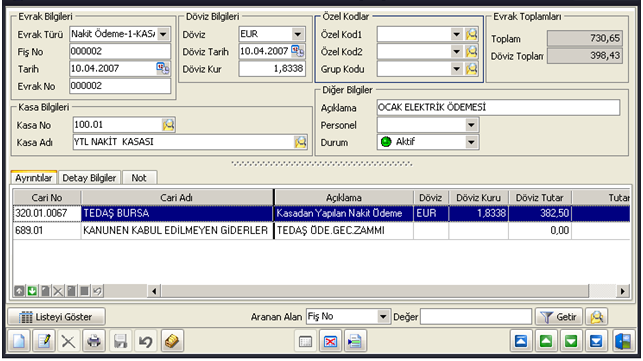The height and width of the screenshot is (361, 643).
Task: Click the printer icon
Action: point(94,341)
